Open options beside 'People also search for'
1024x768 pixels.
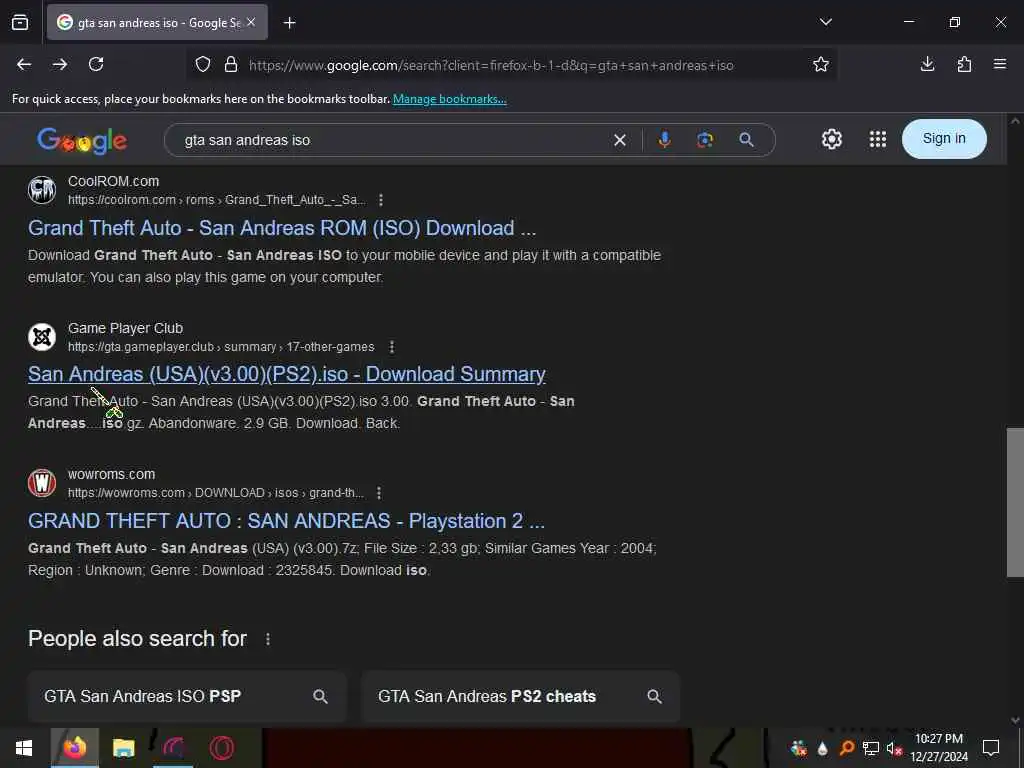(268, 639)
